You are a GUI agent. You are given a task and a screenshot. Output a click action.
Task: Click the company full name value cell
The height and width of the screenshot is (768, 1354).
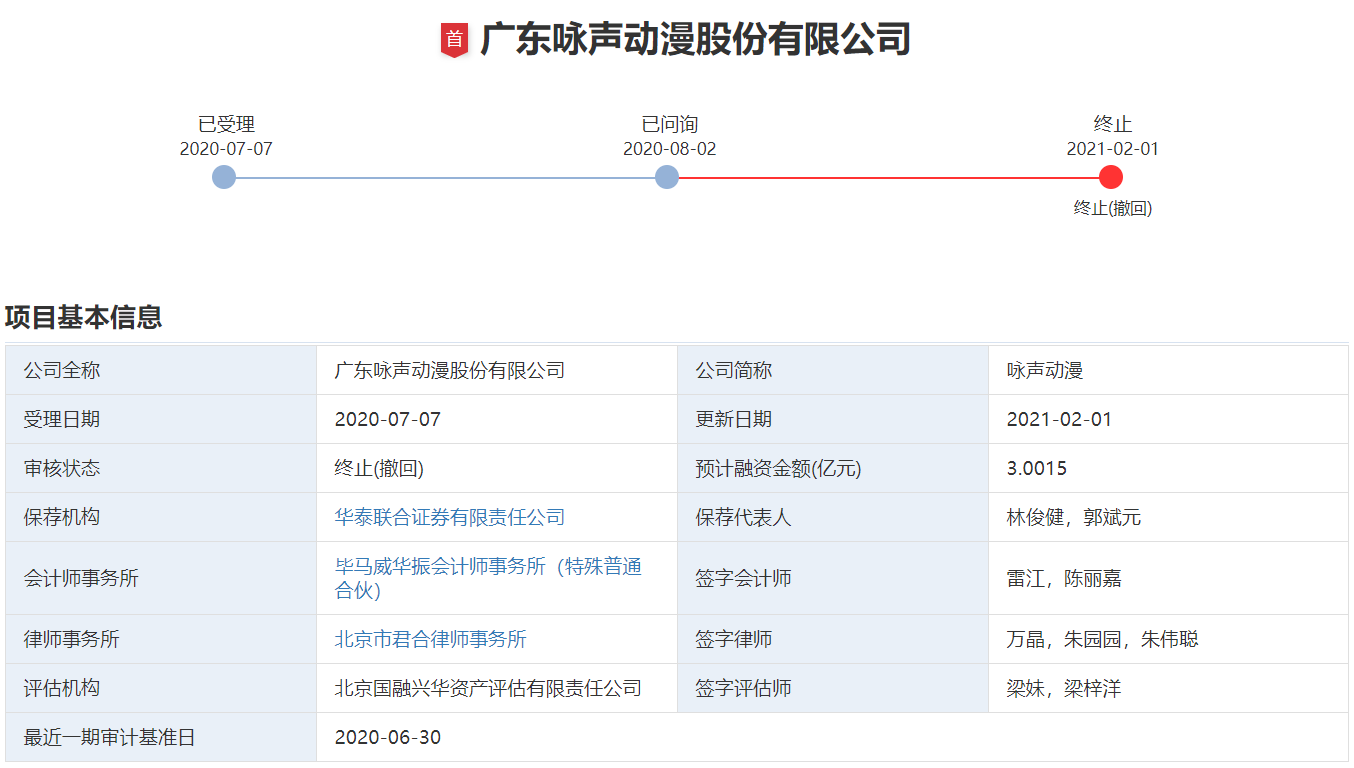(x=497, y=370)
